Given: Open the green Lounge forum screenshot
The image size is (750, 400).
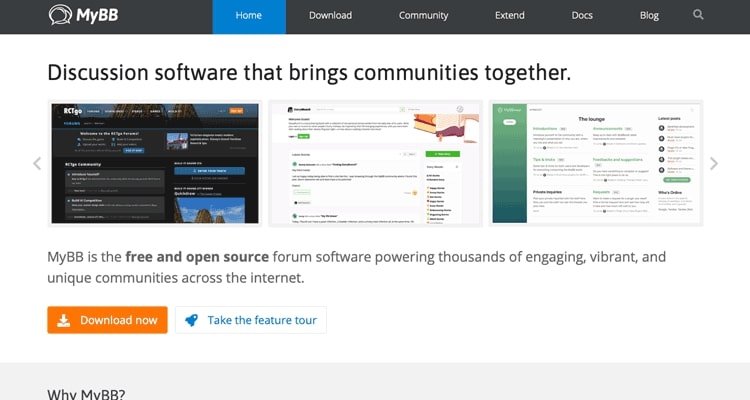Looking at the screenshot, I should tap(596, 163).
